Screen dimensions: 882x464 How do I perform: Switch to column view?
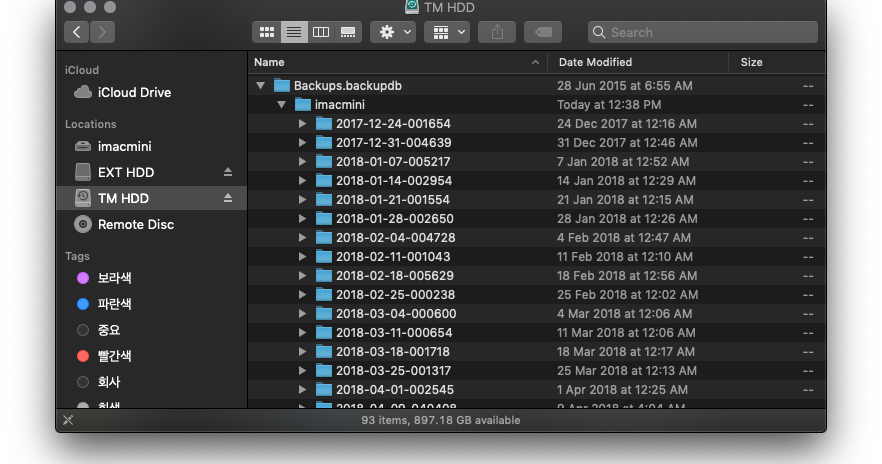point(321,32)
